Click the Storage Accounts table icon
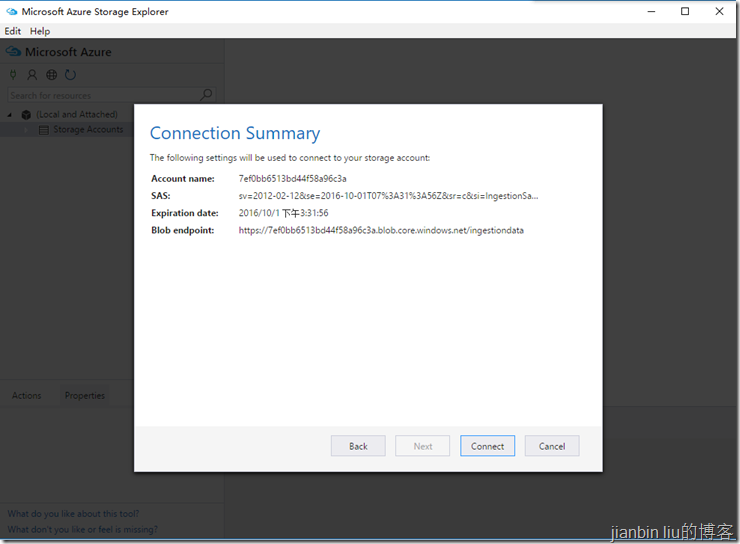The height and width of the screenshot is (544, 740). pos(43,130)
